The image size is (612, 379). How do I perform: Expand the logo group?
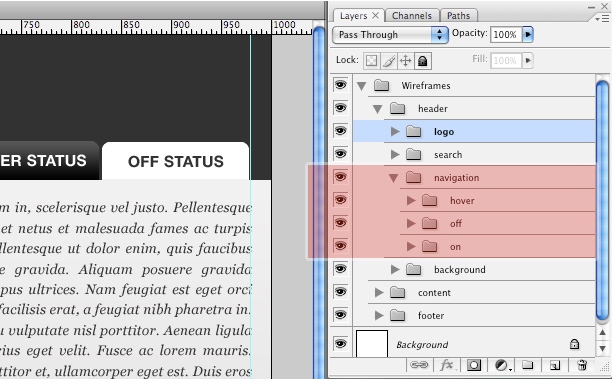[x=395, y=132]
